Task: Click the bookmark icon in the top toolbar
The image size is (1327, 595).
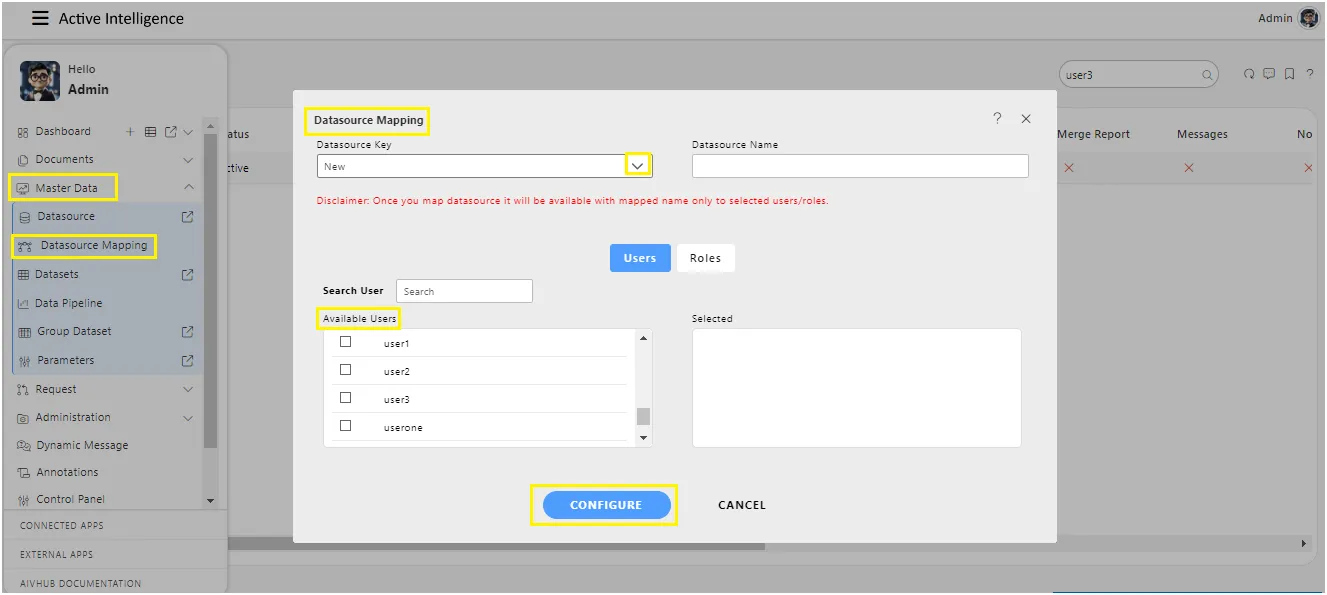Action: (x=1290, y=74)
